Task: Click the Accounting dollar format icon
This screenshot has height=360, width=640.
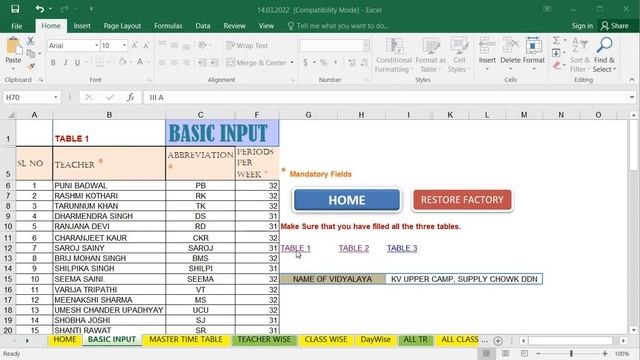Action: [305, 62]
